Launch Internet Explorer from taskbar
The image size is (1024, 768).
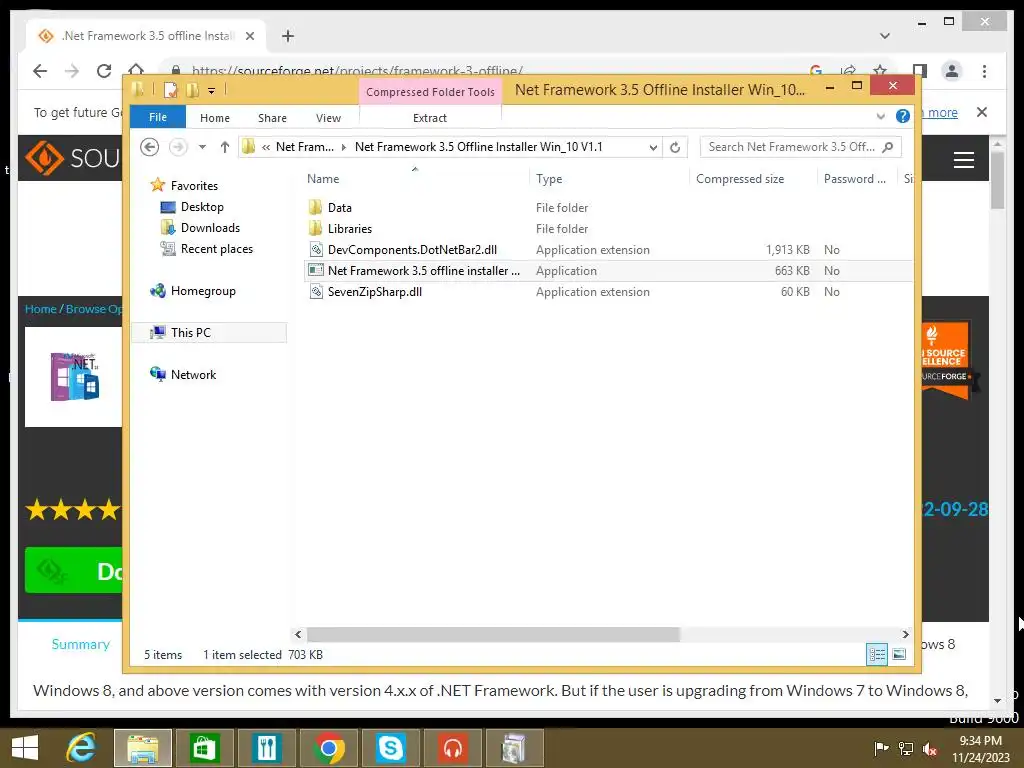[x=82, y=748]
